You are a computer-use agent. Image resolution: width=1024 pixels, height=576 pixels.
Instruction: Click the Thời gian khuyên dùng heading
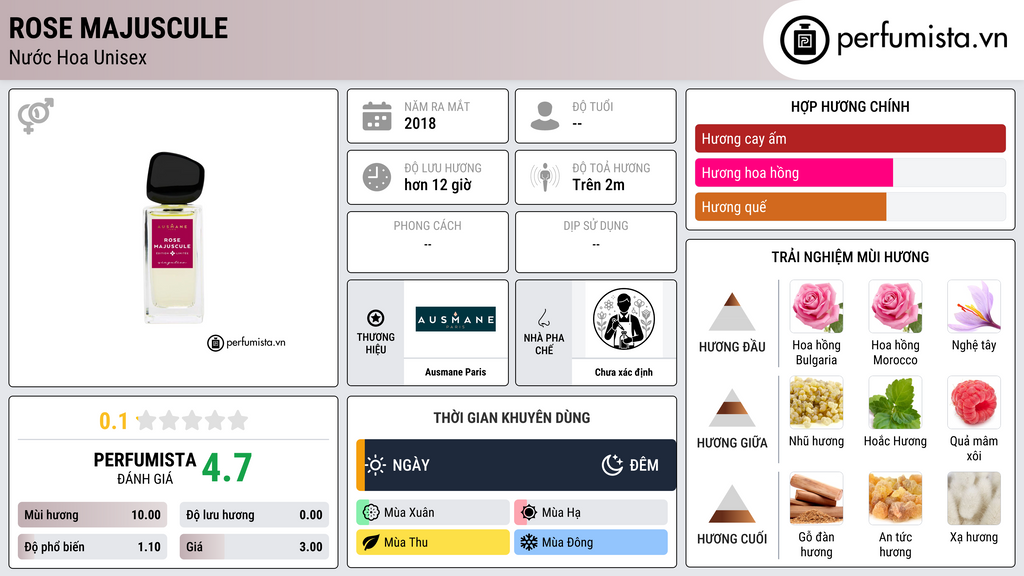(512, 418)
